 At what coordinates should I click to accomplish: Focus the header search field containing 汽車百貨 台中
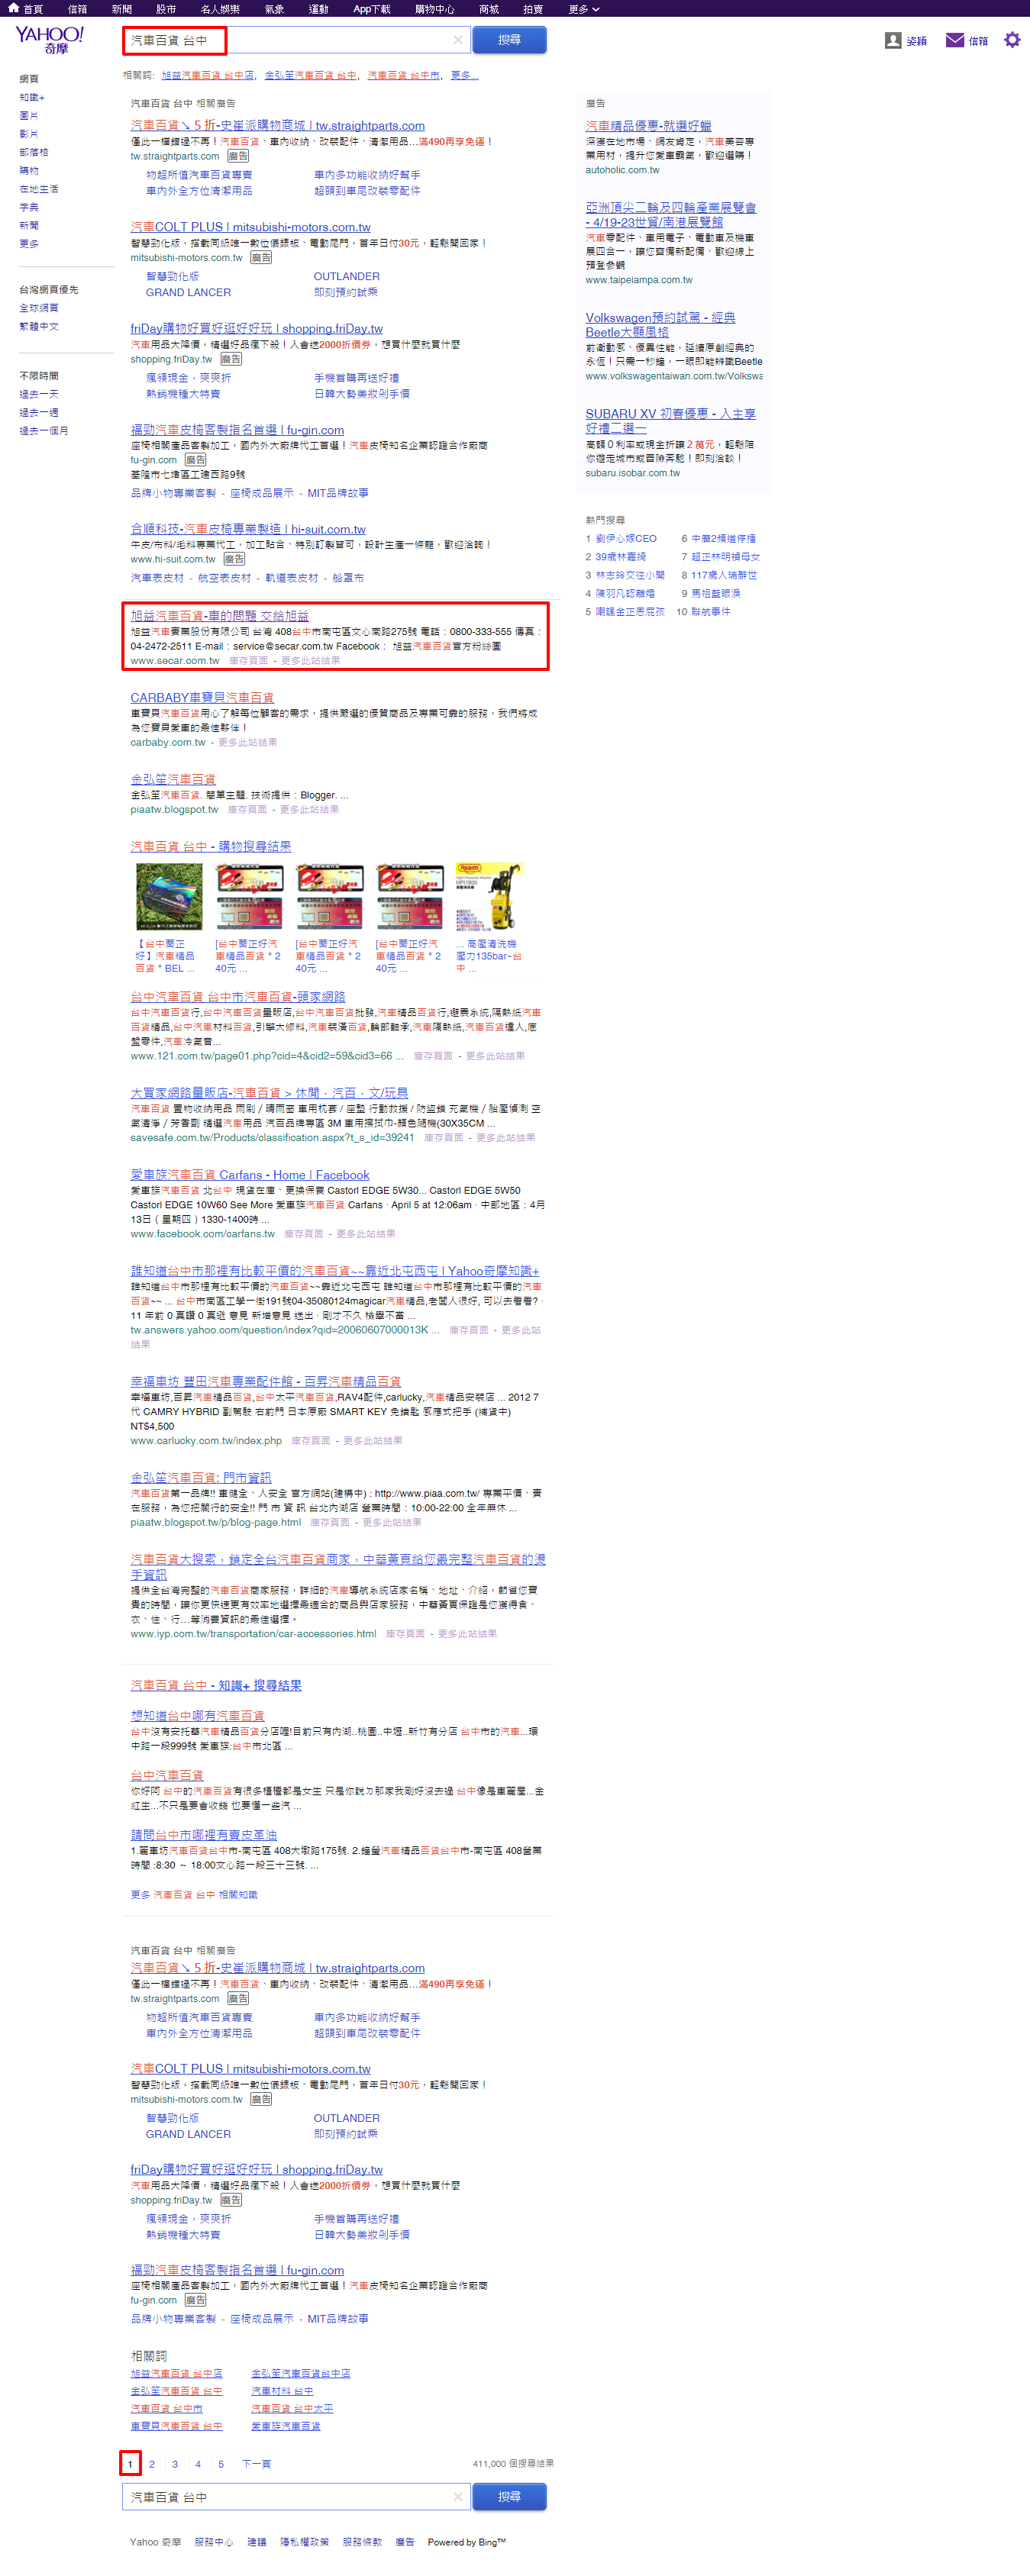click(296, 40)
